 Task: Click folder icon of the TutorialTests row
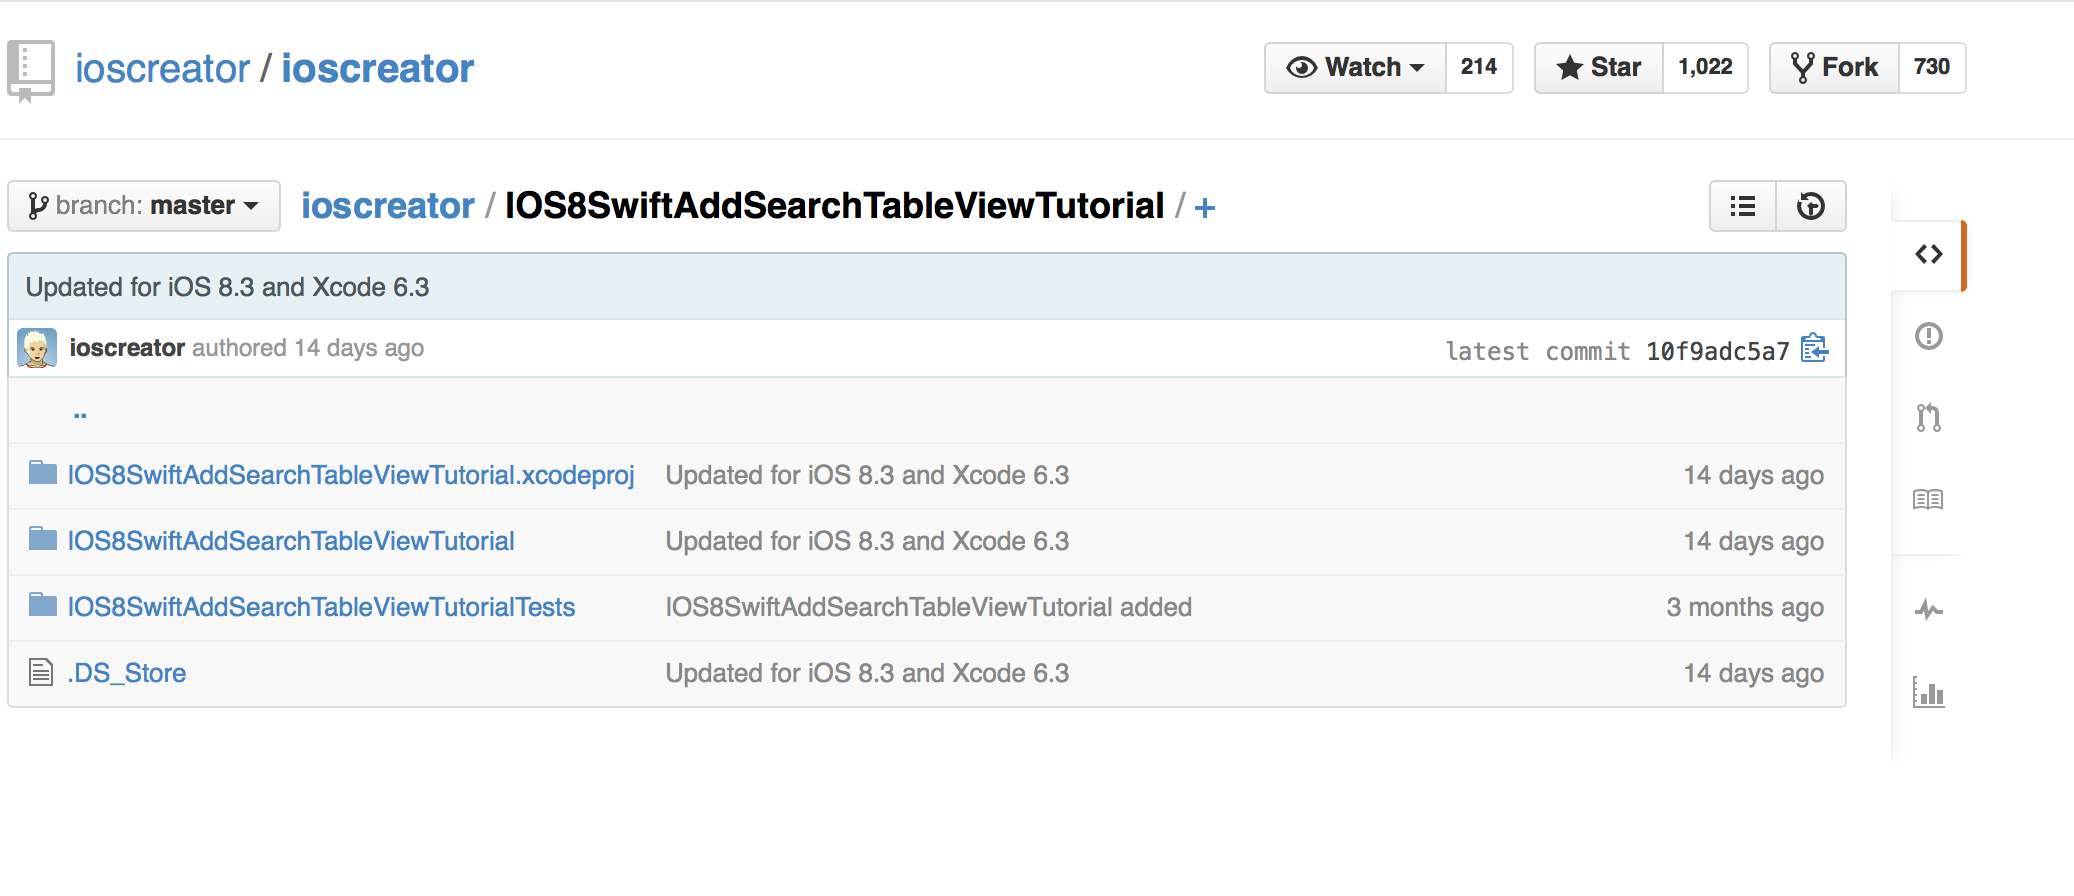point(43,604)
